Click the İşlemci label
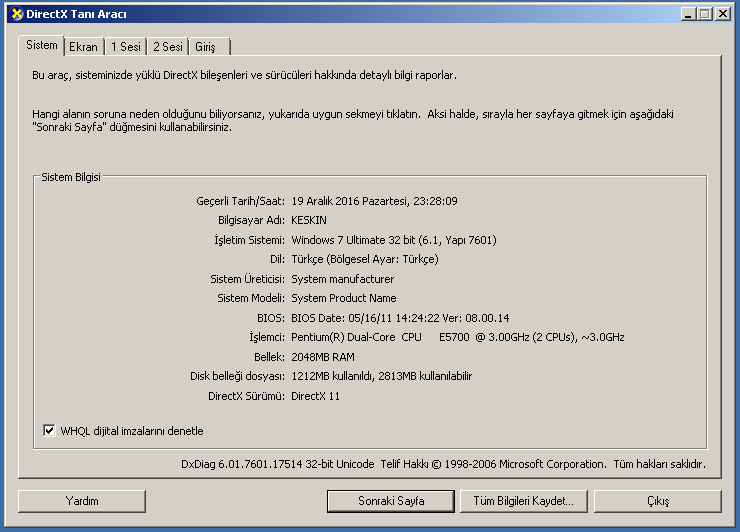This screenshot has width=740, height=532. (267, 338)
